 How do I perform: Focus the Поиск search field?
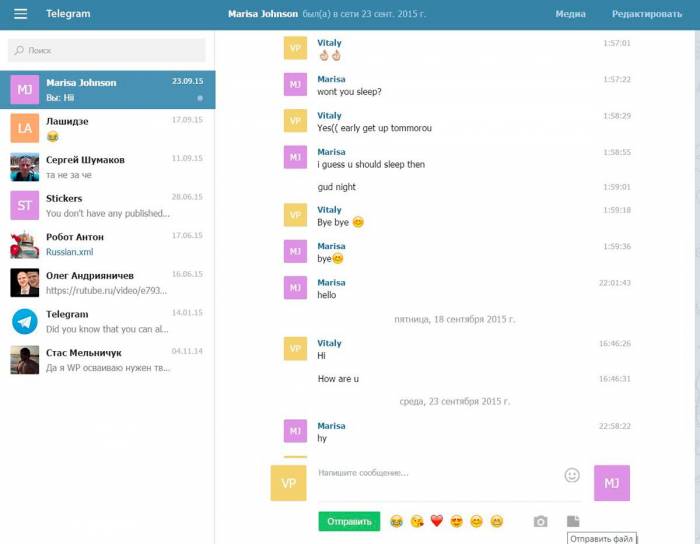(x=107, y=50)
